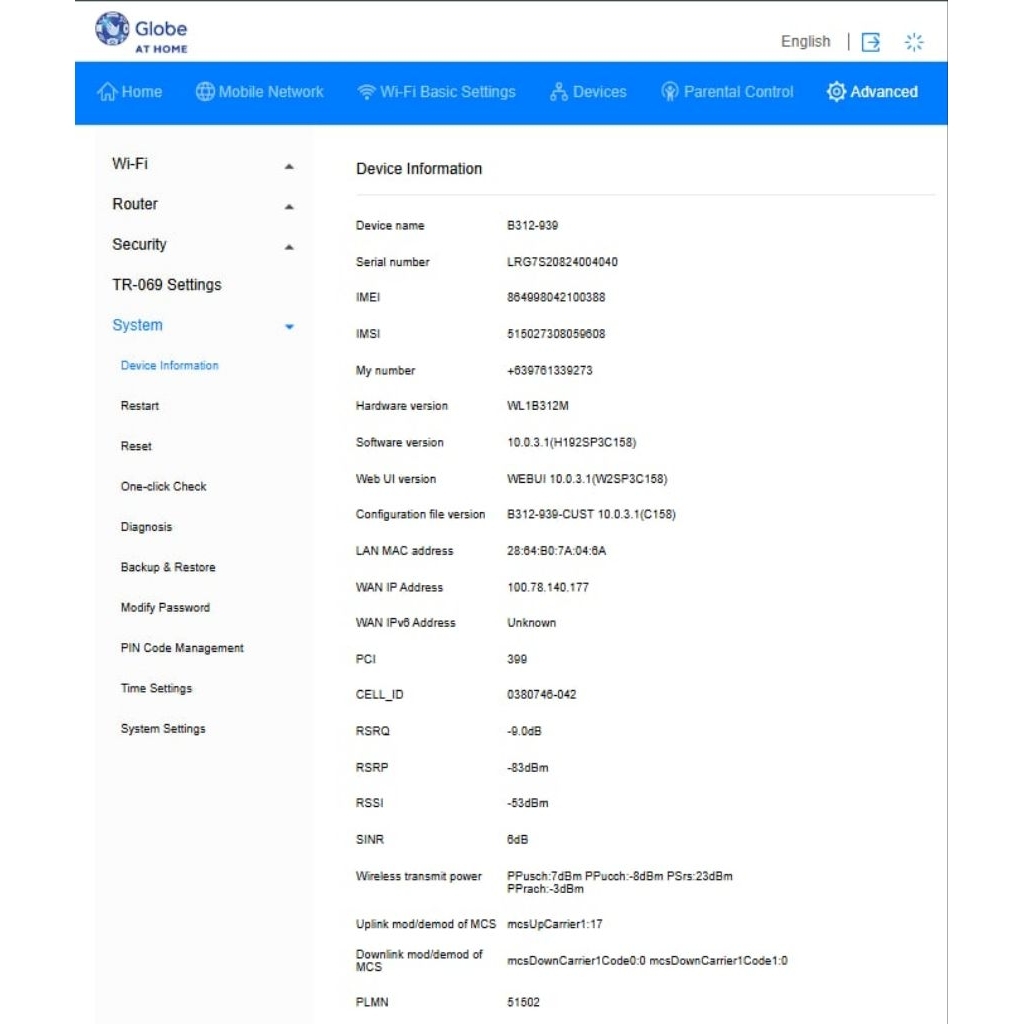
Task: Select Restart in System menu
Action: 140,406
